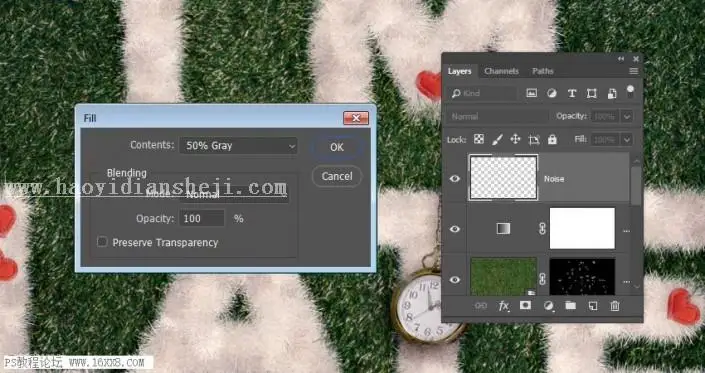Switch to the Channels tab

[x=501, y=71]
